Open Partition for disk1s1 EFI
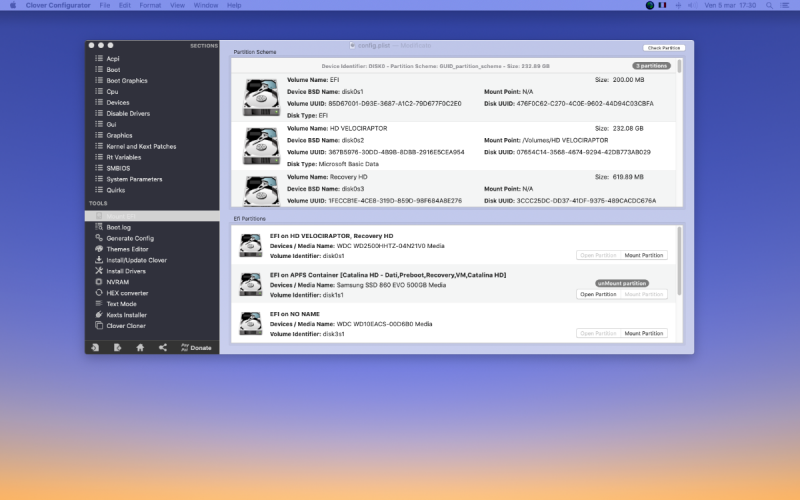The width and height of the screenshot is (800, 500). click(x=598, y=294)
